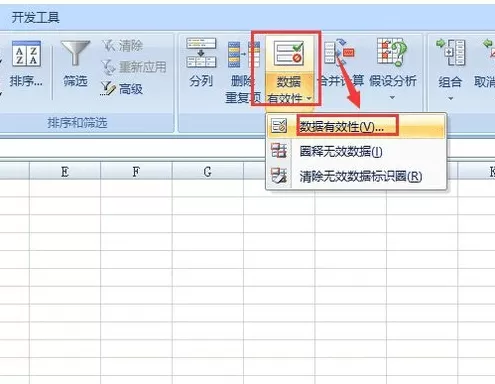
Task: Expand the 组合 dropdown arrow
Action: pyautogui.click(x=450, y=98)
